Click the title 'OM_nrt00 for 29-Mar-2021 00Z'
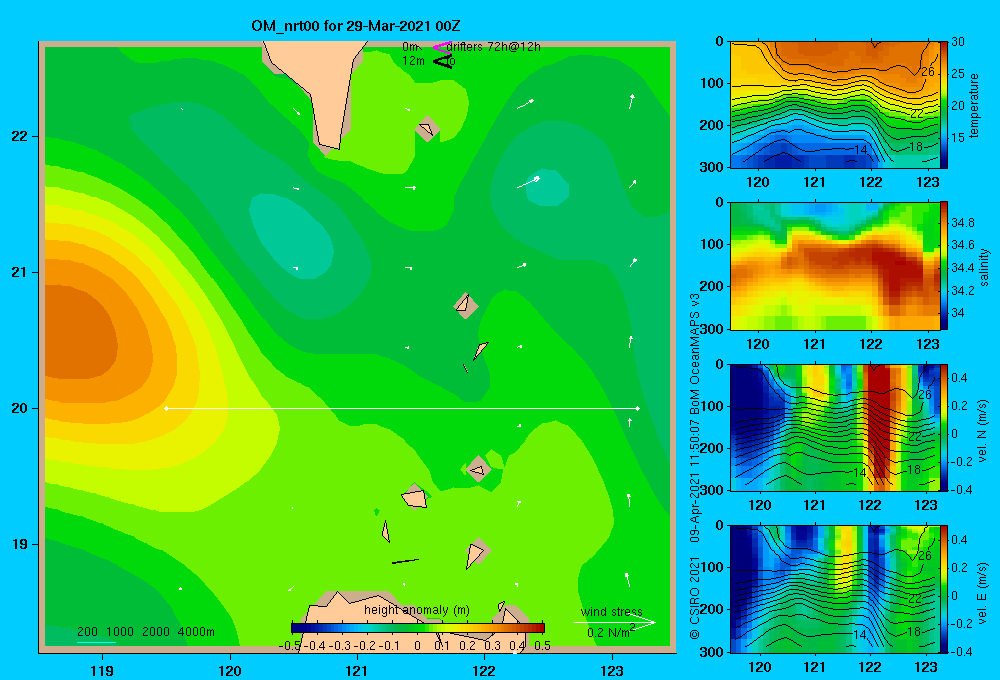 tap(356, 26)
